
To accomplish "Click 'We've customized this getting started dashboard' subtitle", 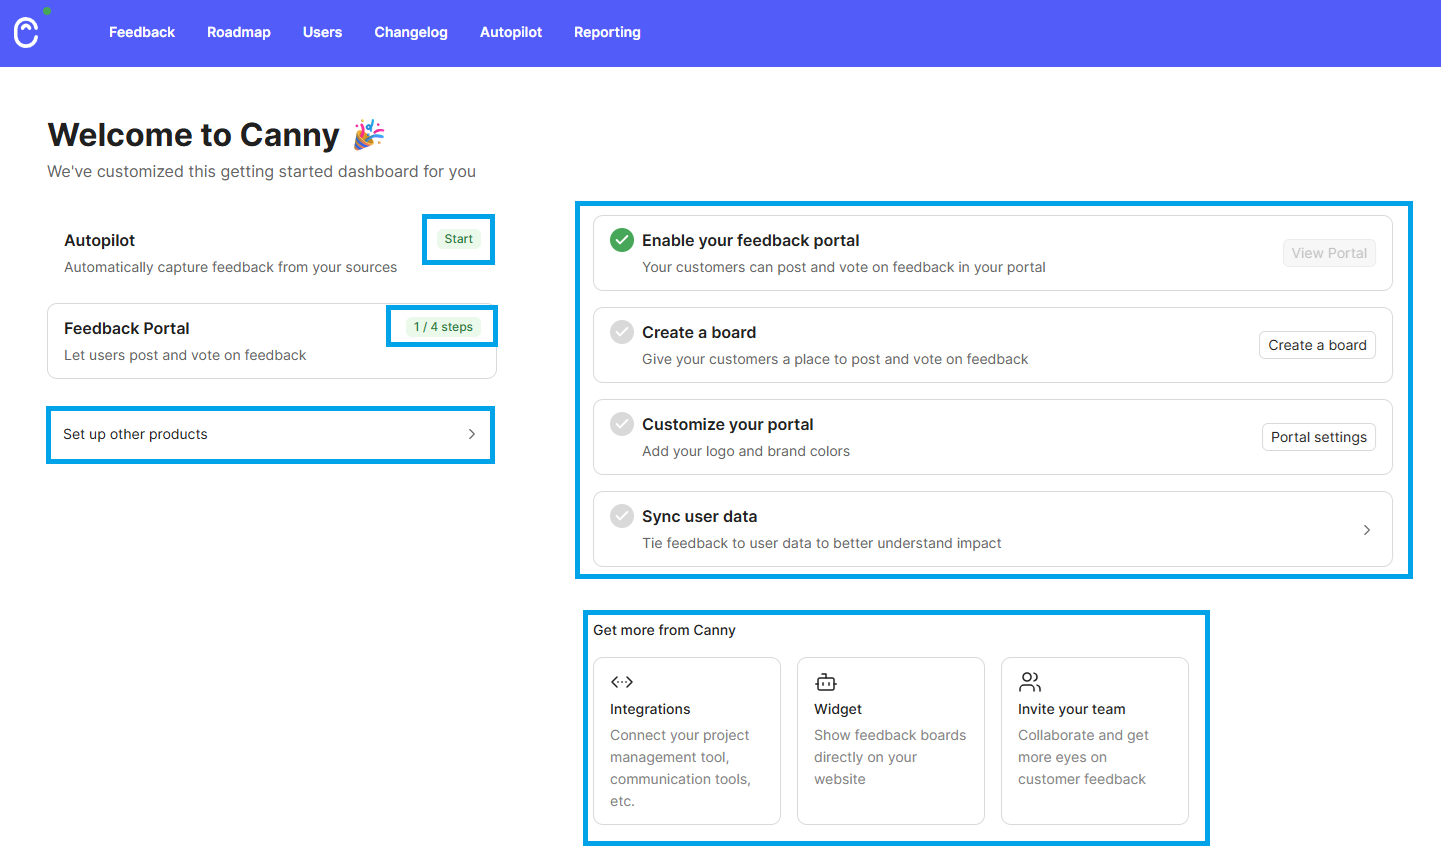I will 261,171.
